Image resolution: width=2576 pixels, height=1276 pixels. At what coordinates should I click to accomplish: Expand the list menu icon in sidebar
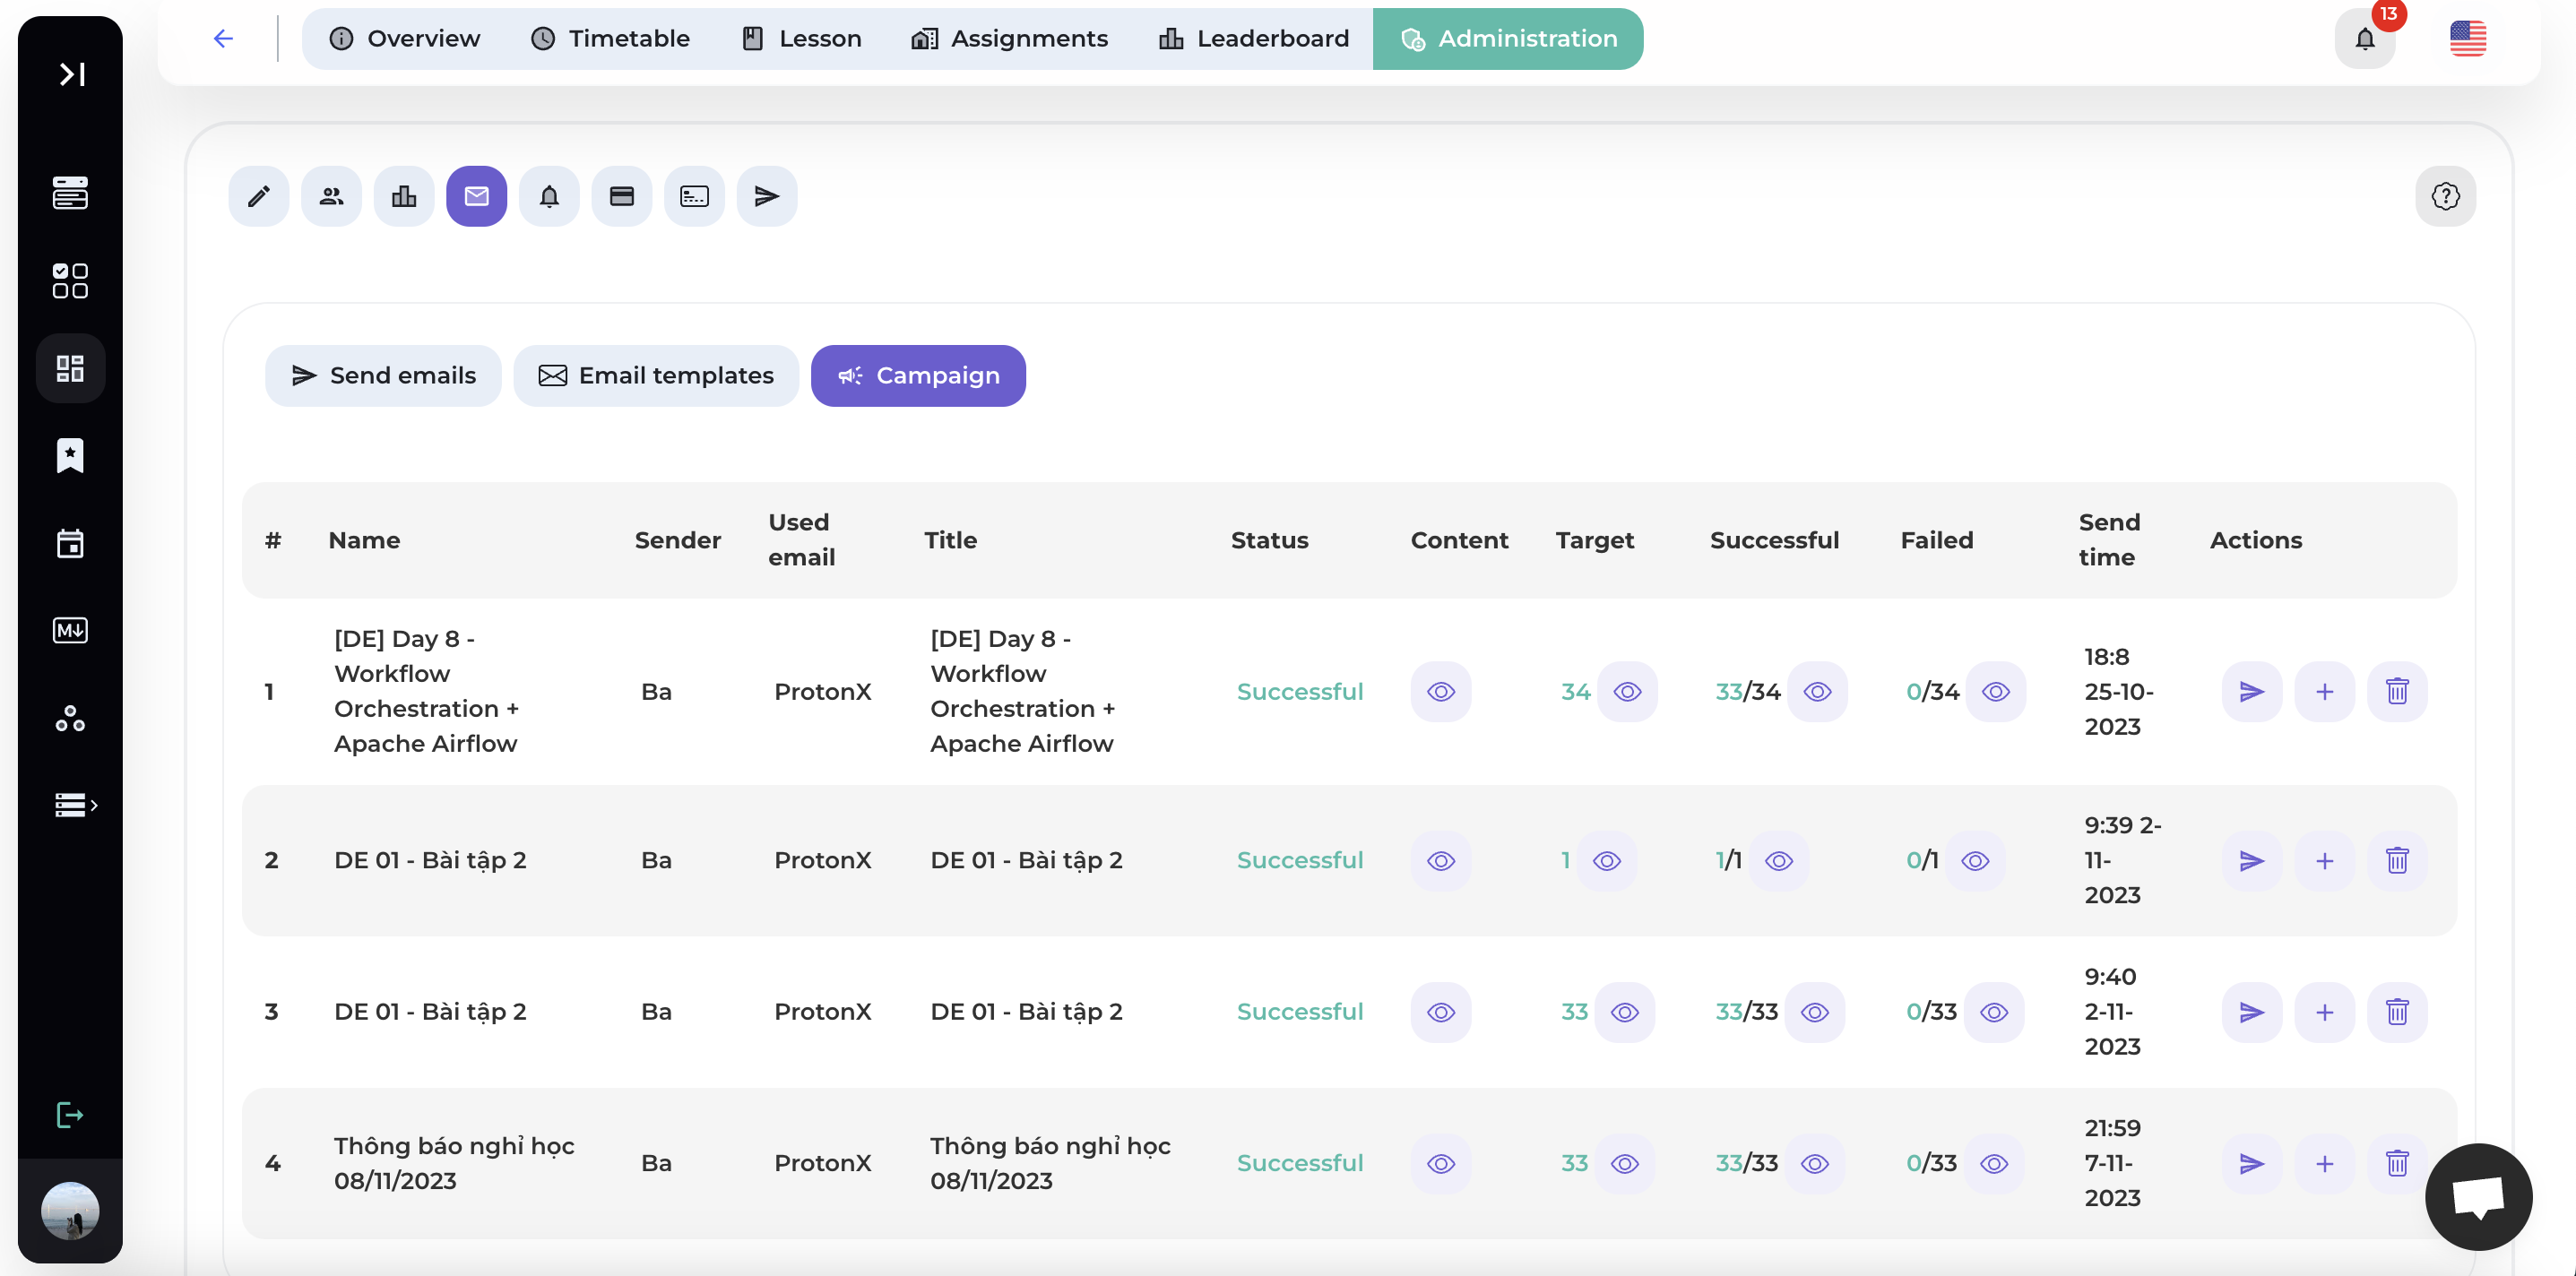pyautogui.click(x=75, y=805)
